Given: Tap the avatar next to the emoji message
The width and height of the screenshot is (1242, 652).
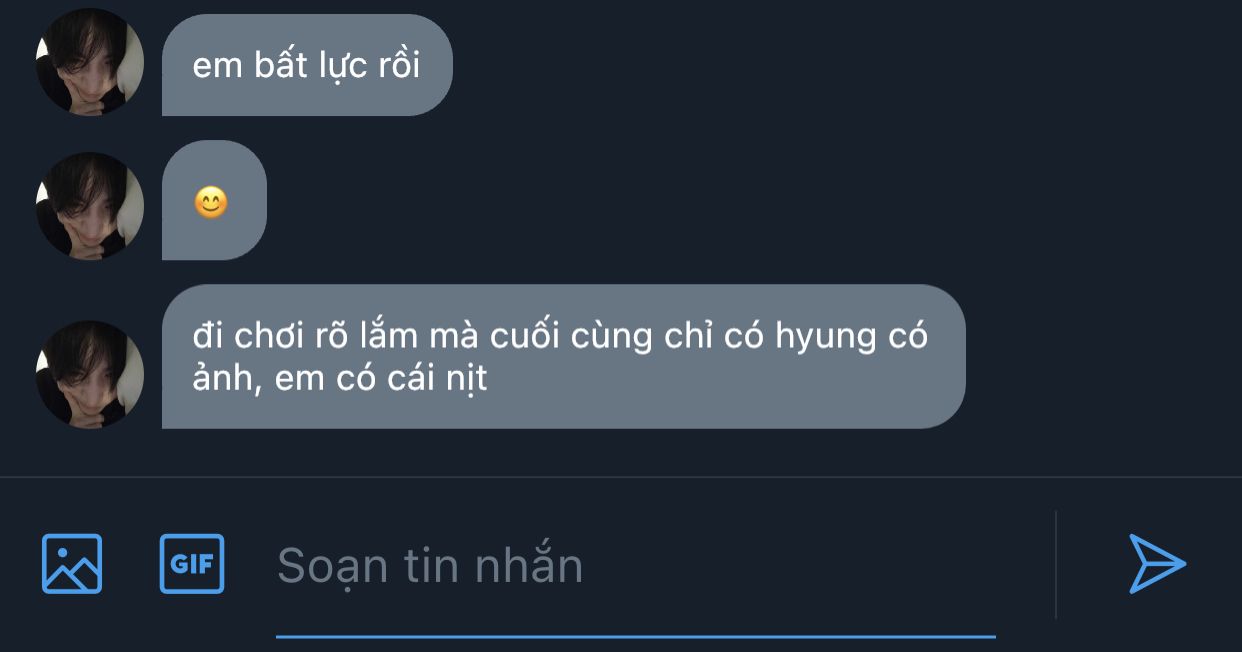Looking at the screenshot, I should [89, 206].
